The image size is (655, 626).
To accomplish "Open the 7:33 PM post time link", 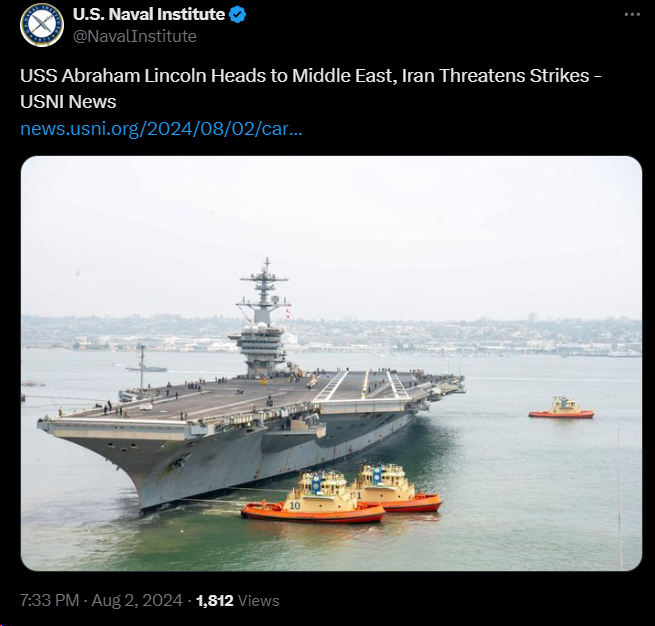I will click(49, 601).
